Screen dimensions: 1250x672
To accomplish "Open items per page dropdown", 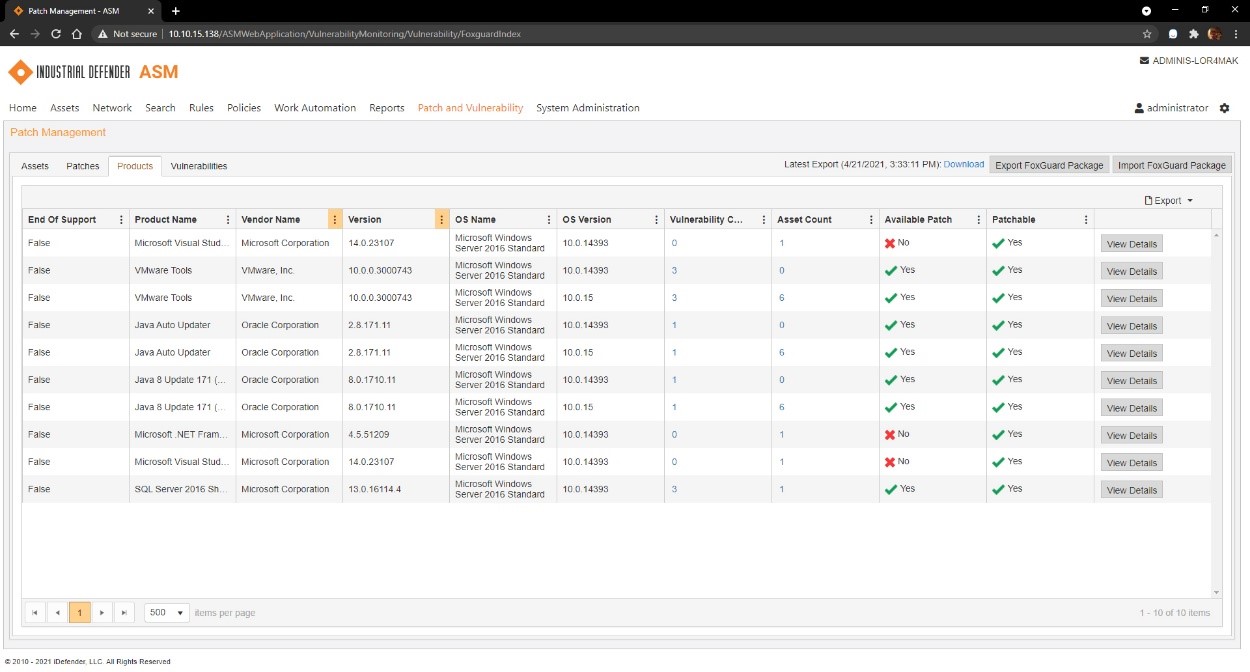I will click(167, 612).
